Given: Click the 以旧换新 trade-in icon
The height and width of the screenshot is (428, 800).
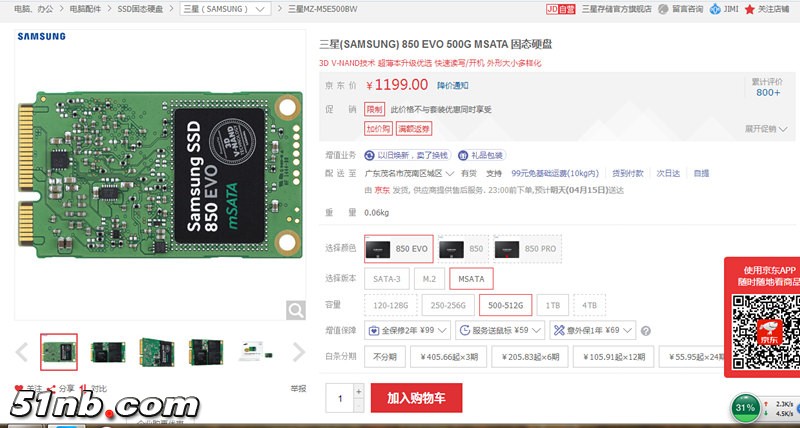Looking at the screenshot, I should pos(369,155).
